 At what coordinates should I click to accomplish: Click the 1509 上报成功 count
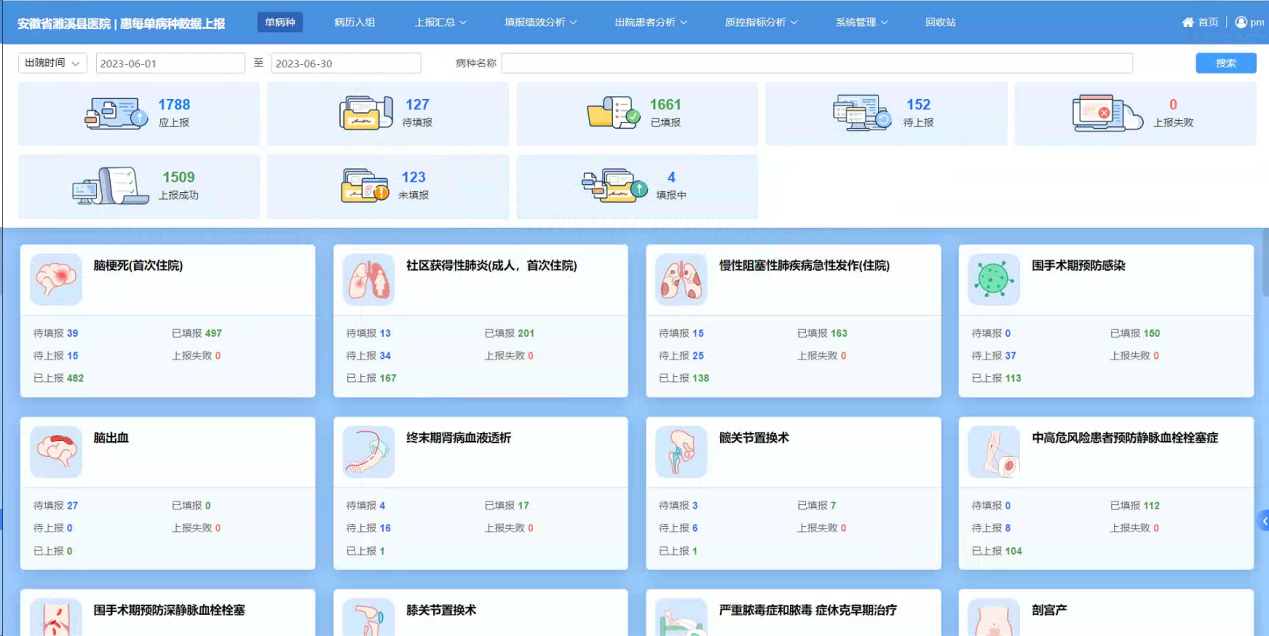tap(179, 177)
